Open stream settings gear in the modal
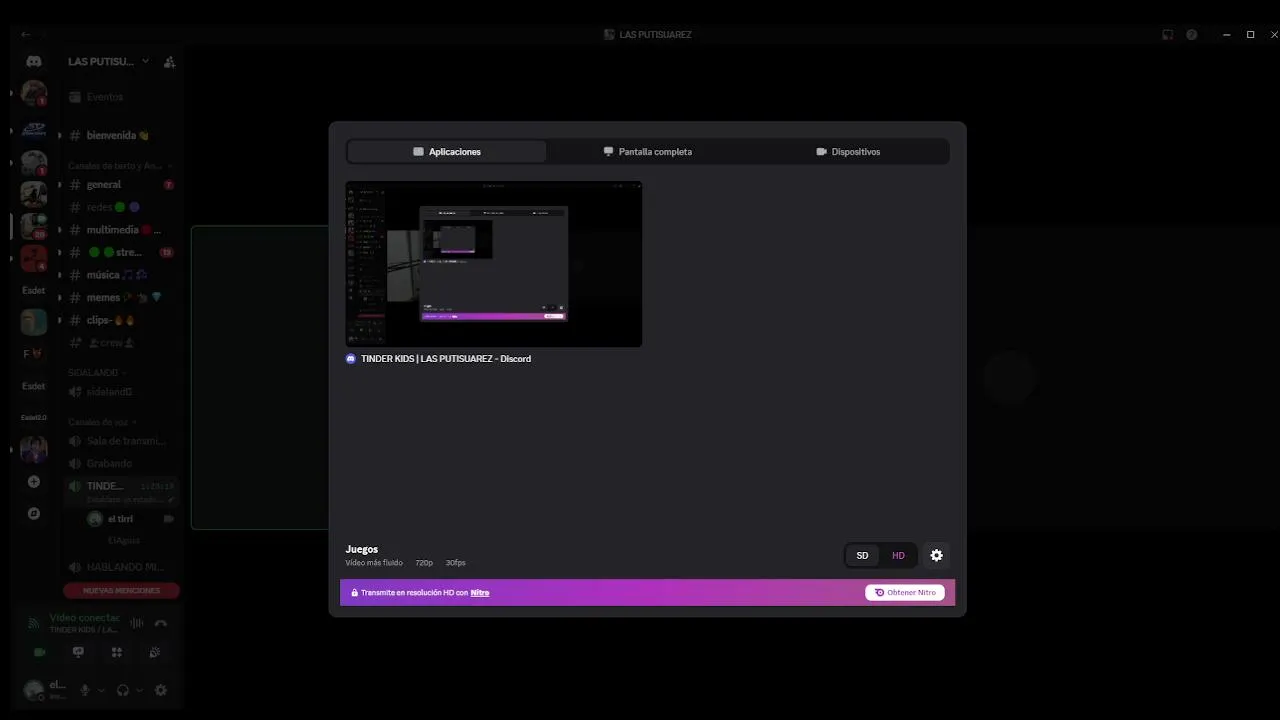 pos(936,556)
